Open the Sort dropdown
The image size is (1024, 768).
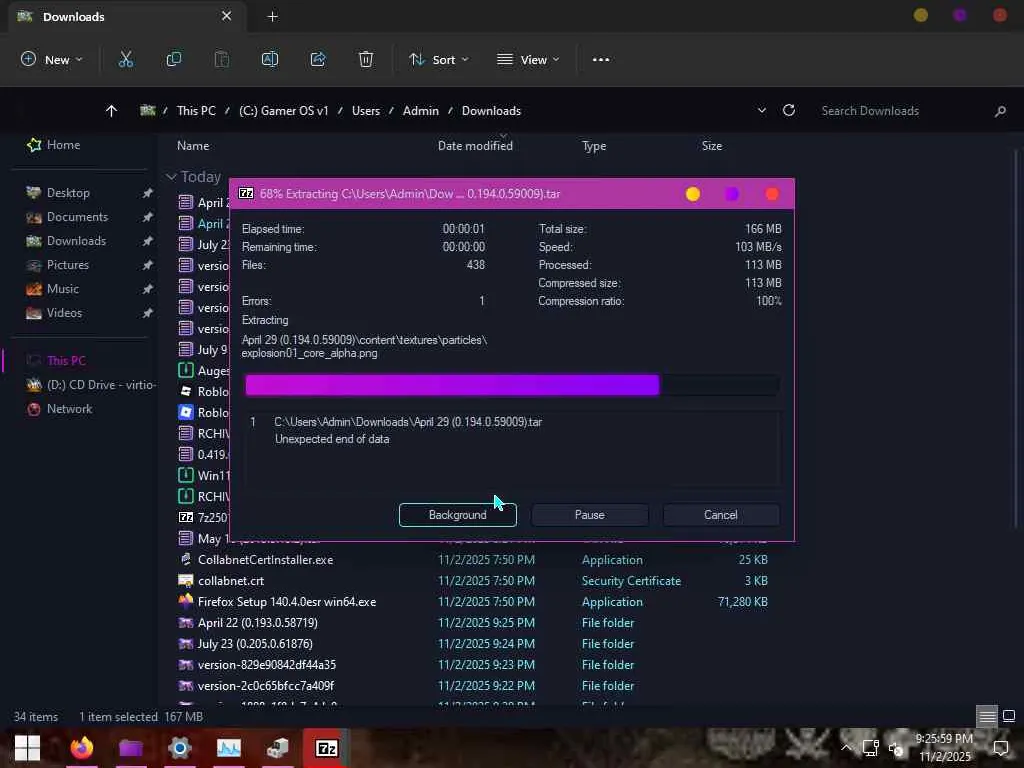tap(439, 59)
